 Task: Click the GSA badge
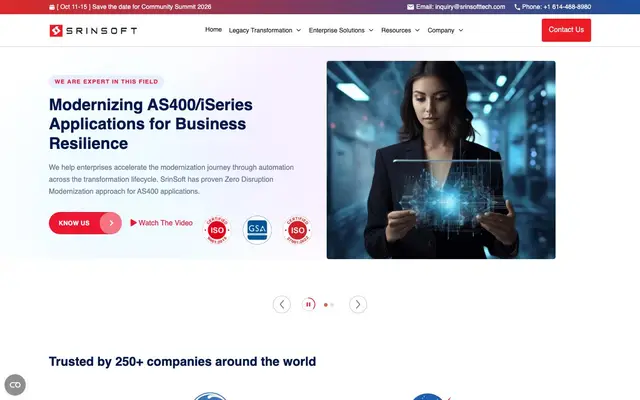point(257,230)
